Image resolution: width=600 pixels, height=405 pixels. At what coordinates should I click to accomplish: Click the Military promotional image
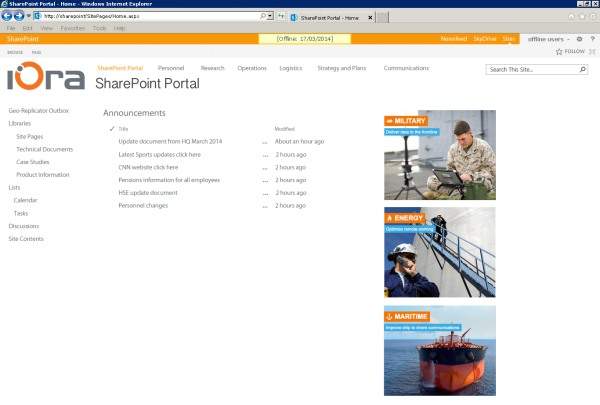click(439, 155)
